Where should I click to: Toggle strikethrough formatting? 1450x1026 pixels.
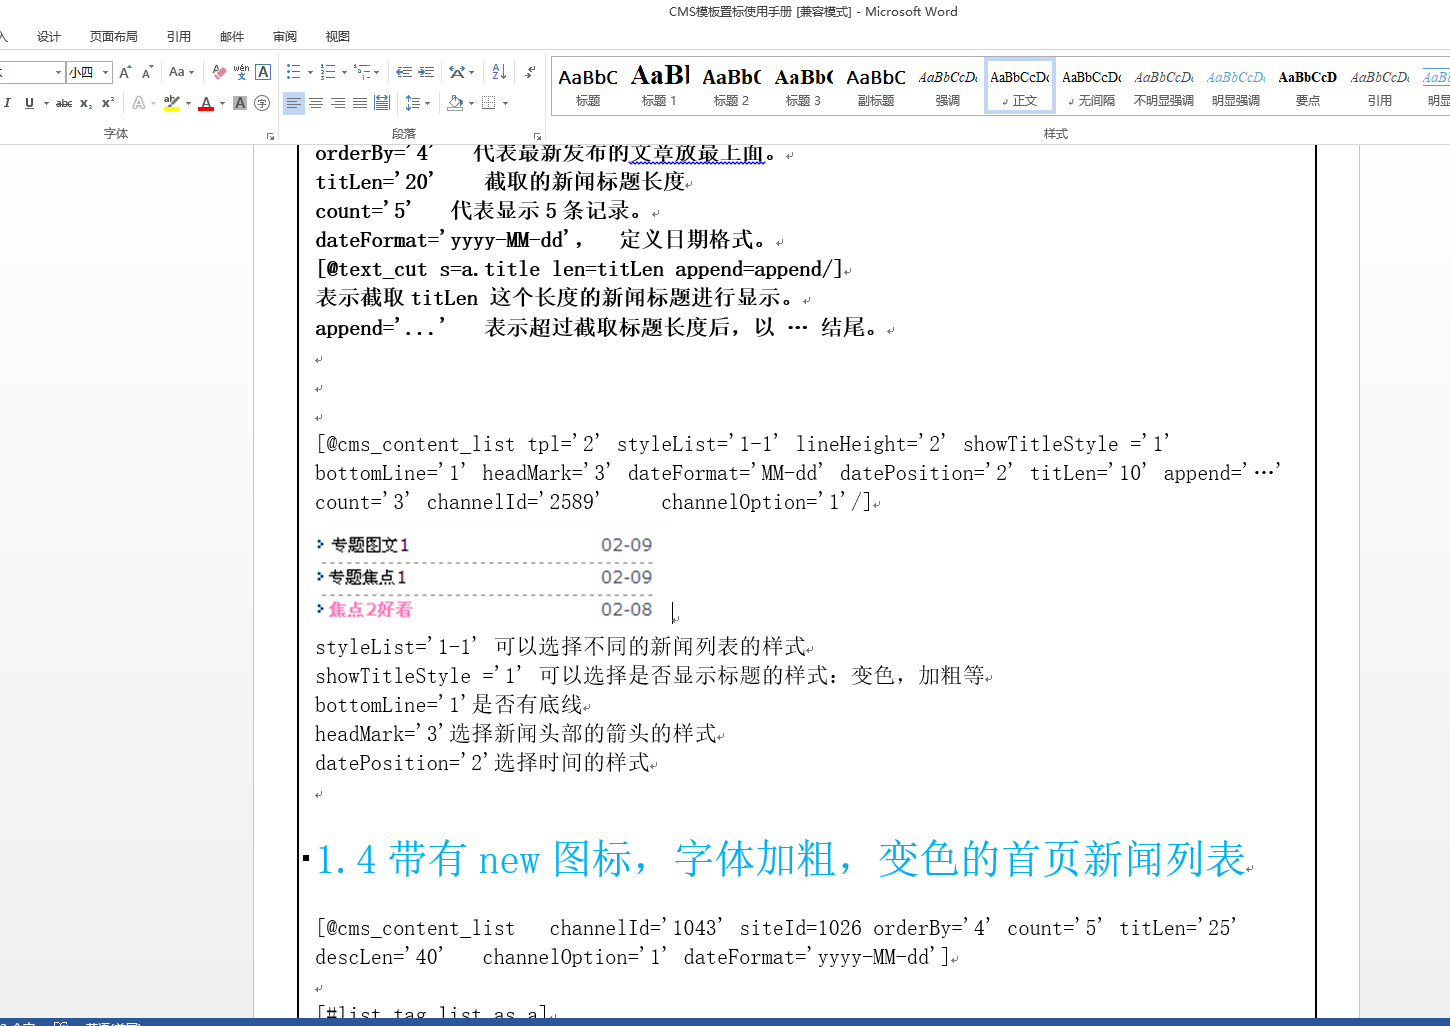[64, 103]
